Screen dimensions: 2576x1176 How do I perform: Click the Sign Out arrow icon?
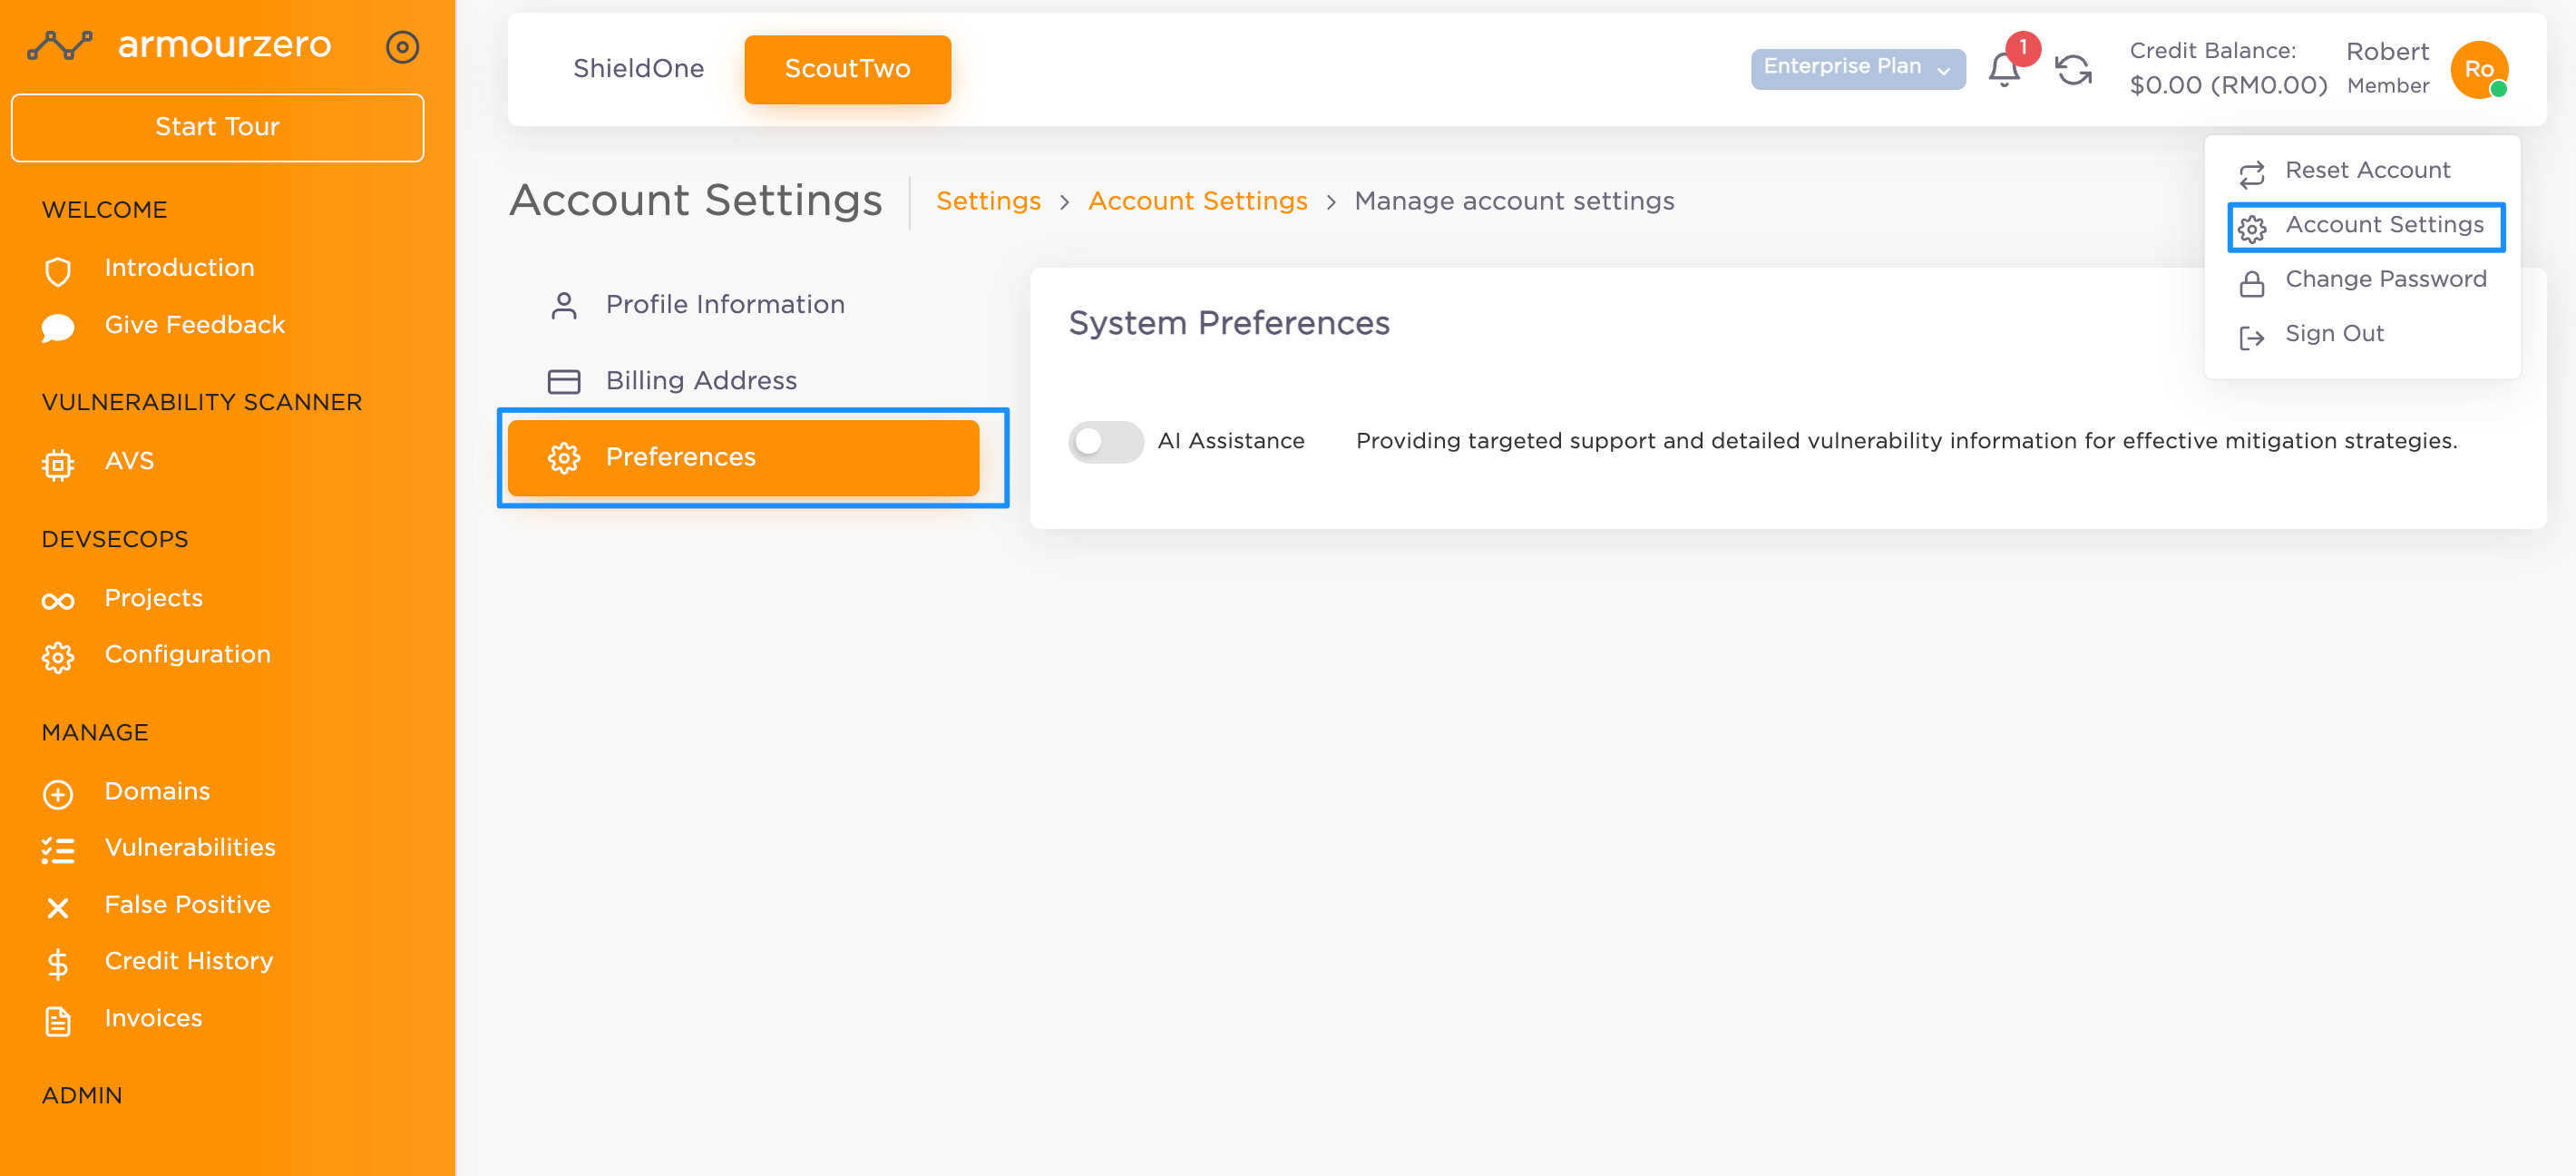pos(2251,338)
